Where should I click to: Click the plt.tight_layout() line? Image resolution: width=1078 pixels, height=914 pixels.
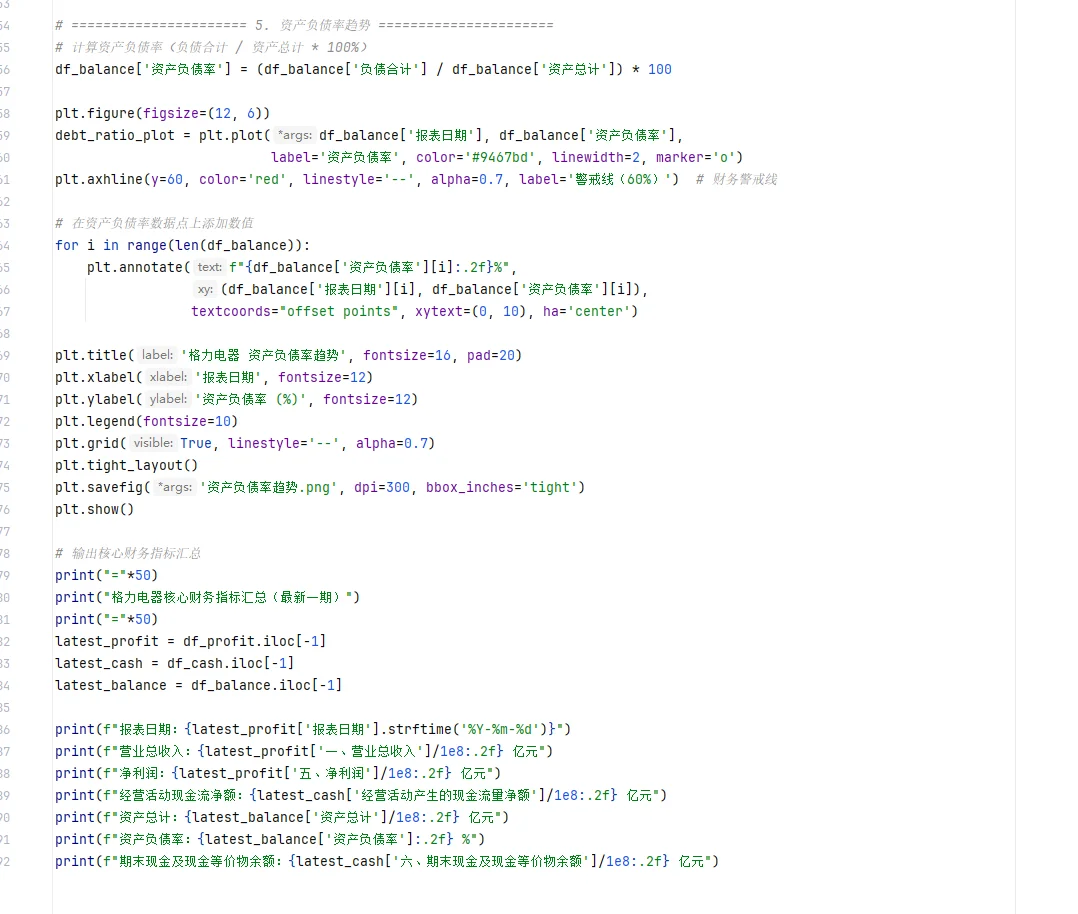click(x=126, y=466)
